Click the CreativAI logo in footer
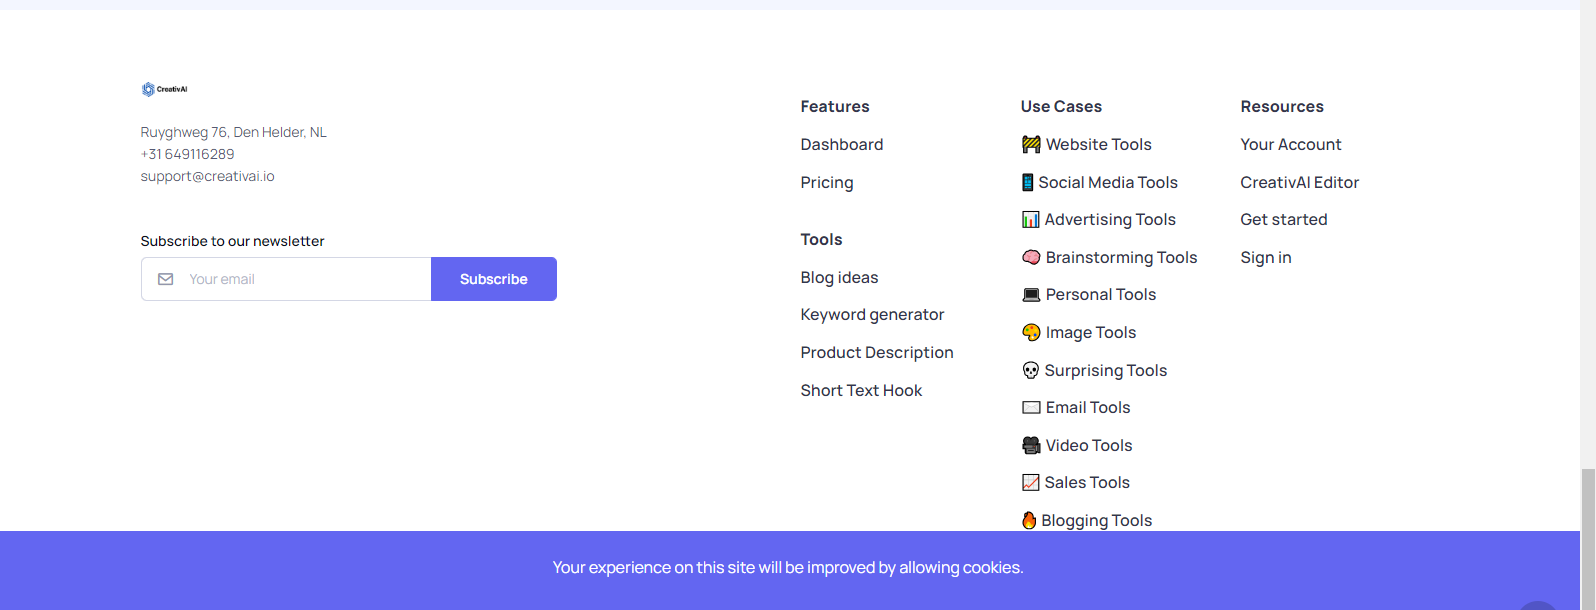 [164, 89]
